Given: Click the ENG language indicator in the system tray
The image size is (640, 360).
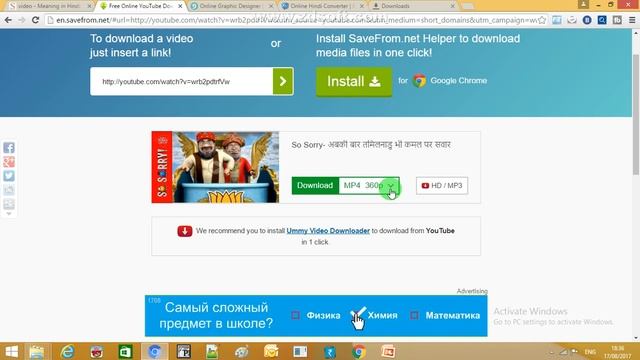Looking at the screenshot, I should [590, 351].
